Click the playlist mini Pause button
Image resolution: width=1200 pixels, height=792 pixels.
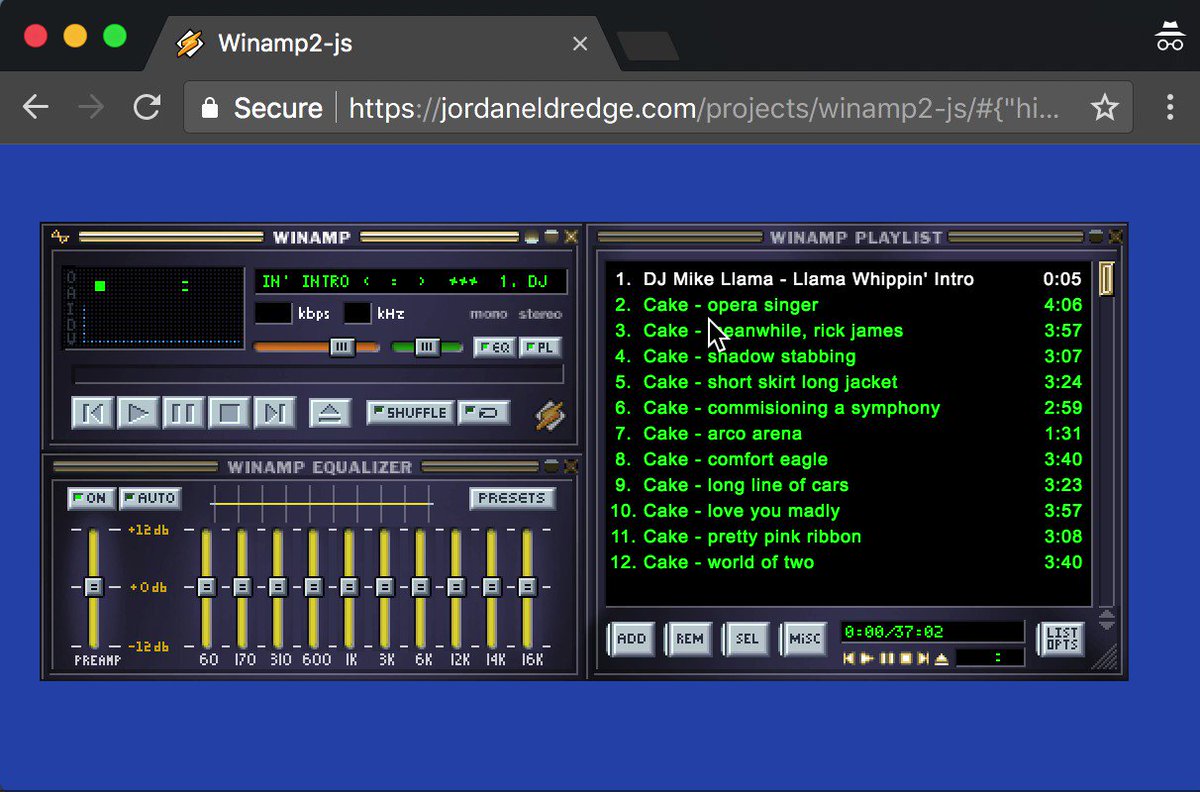click(x=886, y=658)
